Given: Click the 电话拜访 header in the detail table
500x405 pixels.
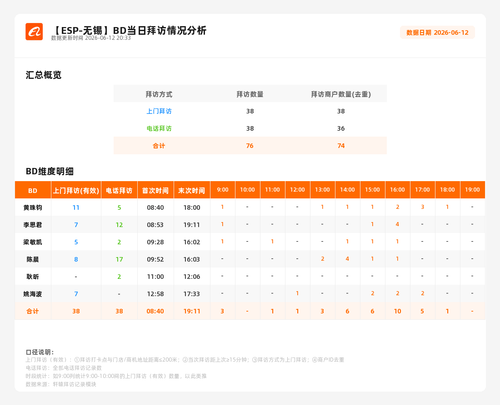Looking at the screenshot, I should 119,191.
